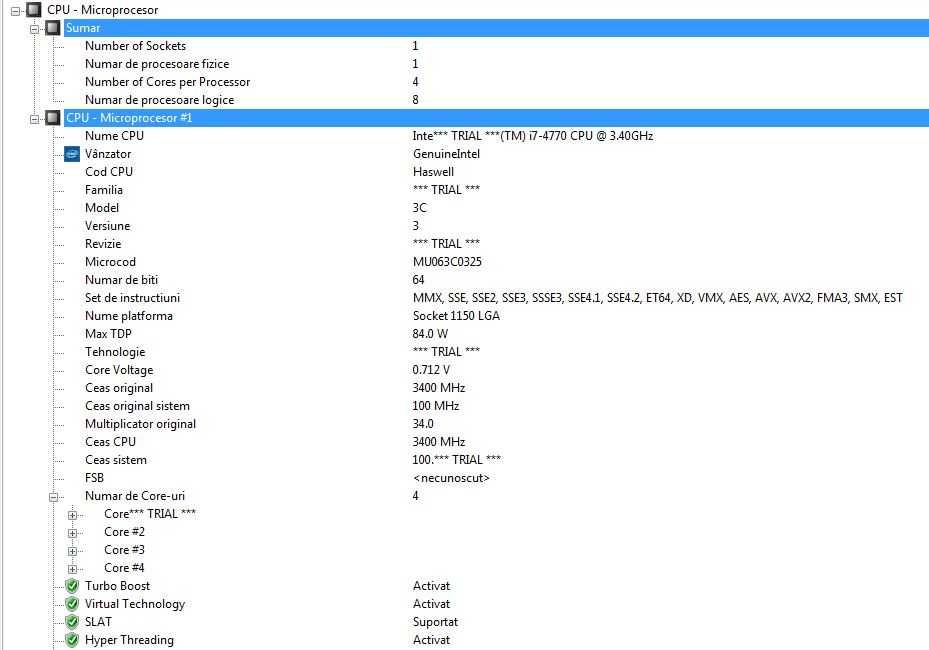Select the Core Voltage label

click(119, 370)
